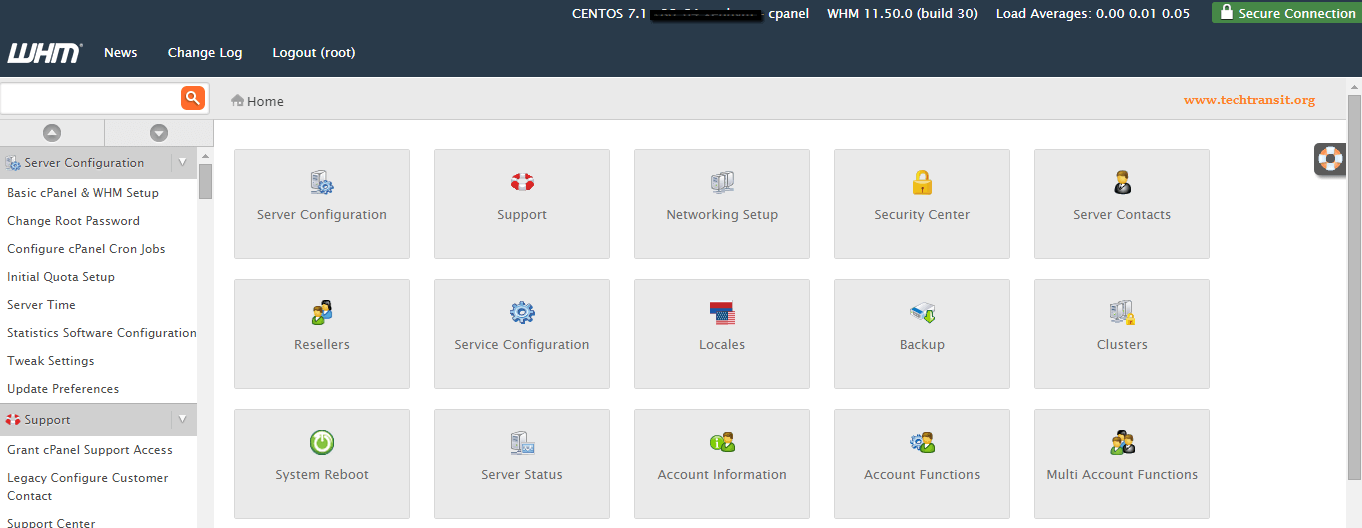Click the CENTOS 7.1 text
The height and width of the screenshot is (528, 1362).
click(x=608, y=13)
